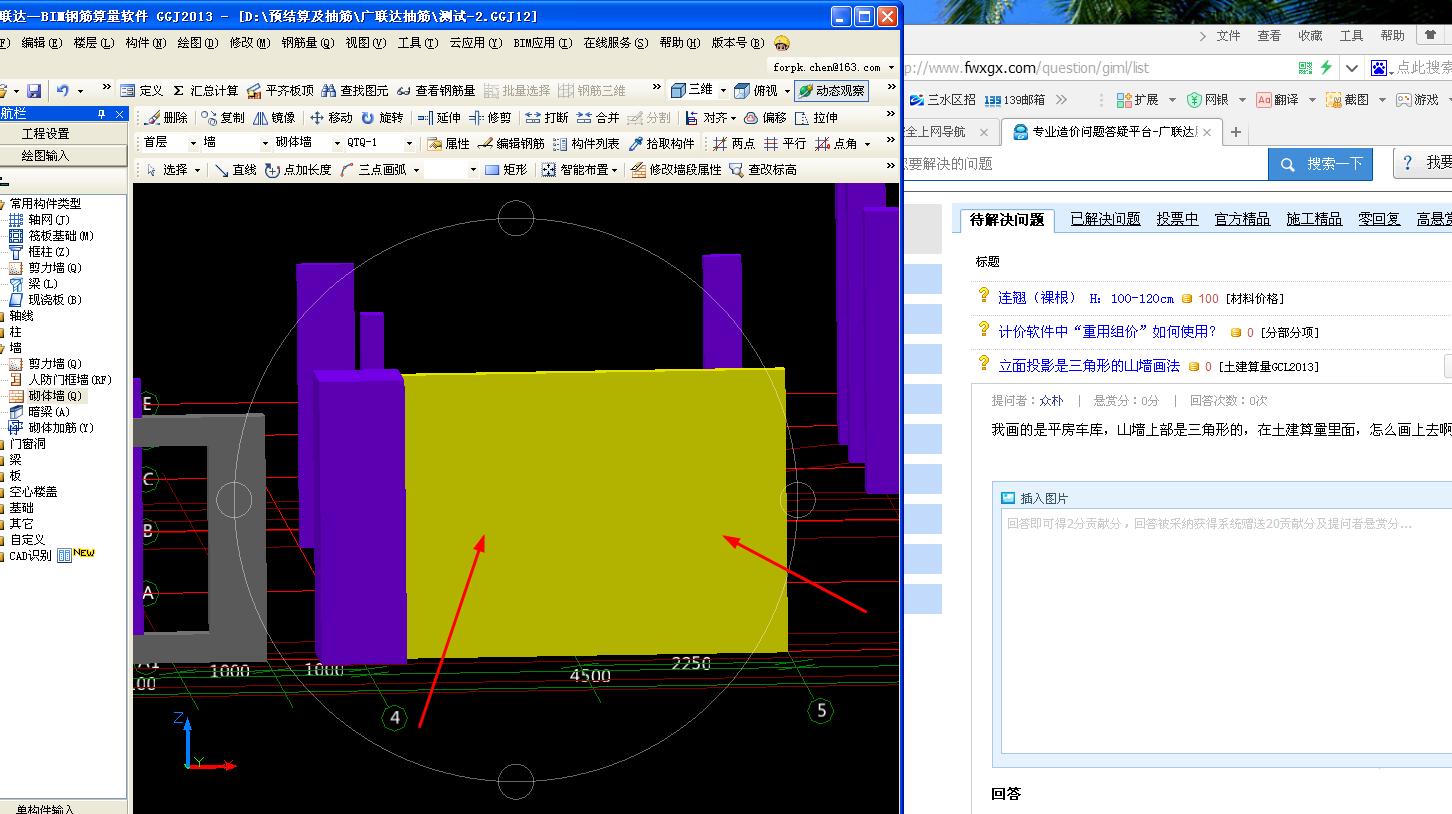
Task: Open 云应用(Y) menu
Action: point(476,43)
